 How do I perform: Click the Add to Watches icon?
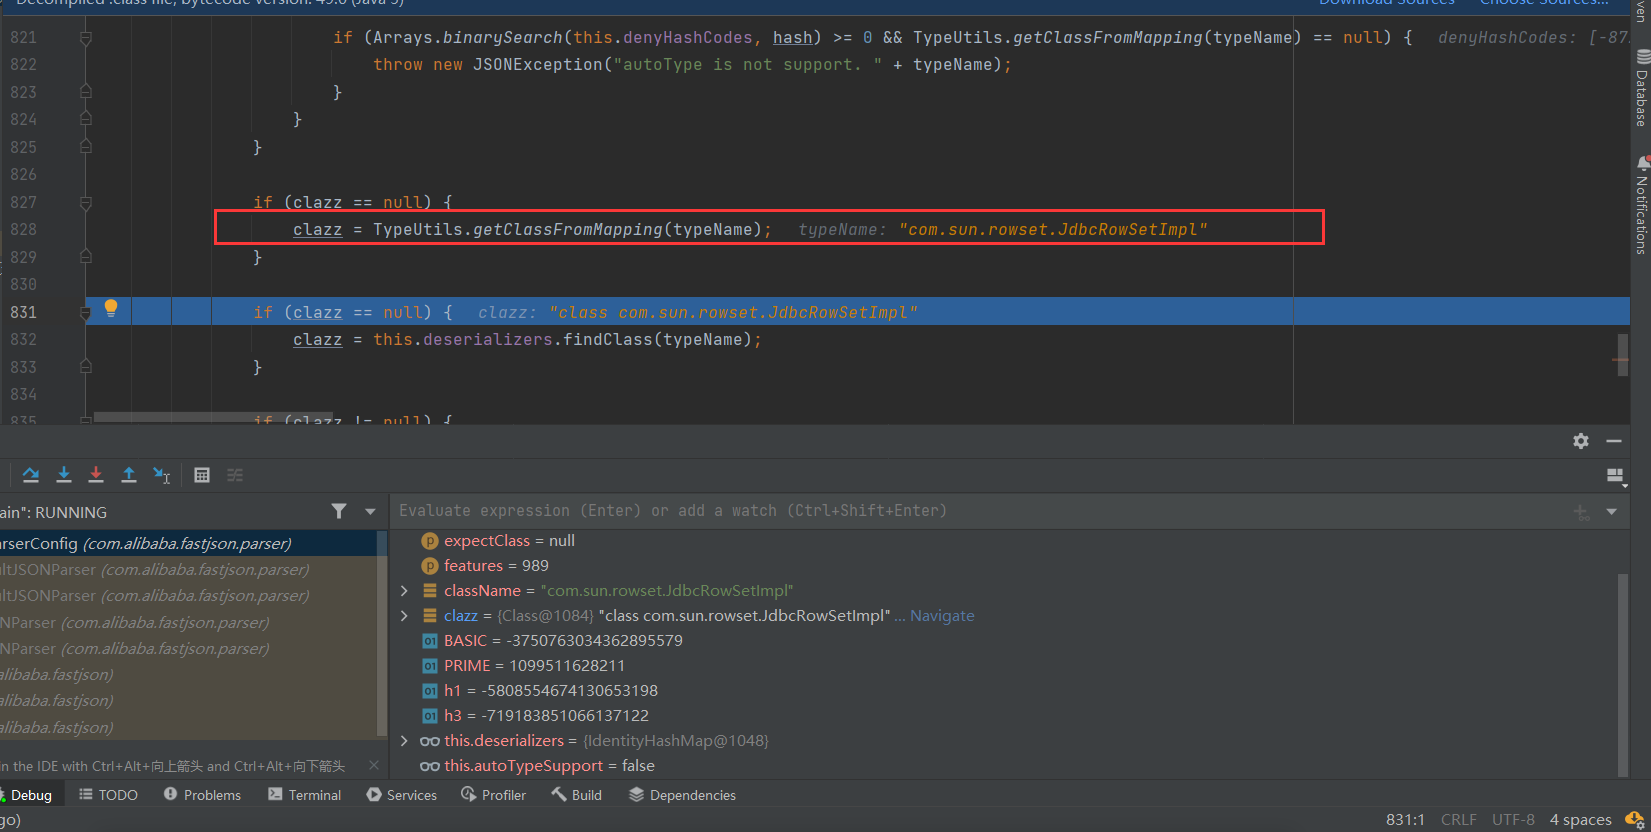[1582, 512]
